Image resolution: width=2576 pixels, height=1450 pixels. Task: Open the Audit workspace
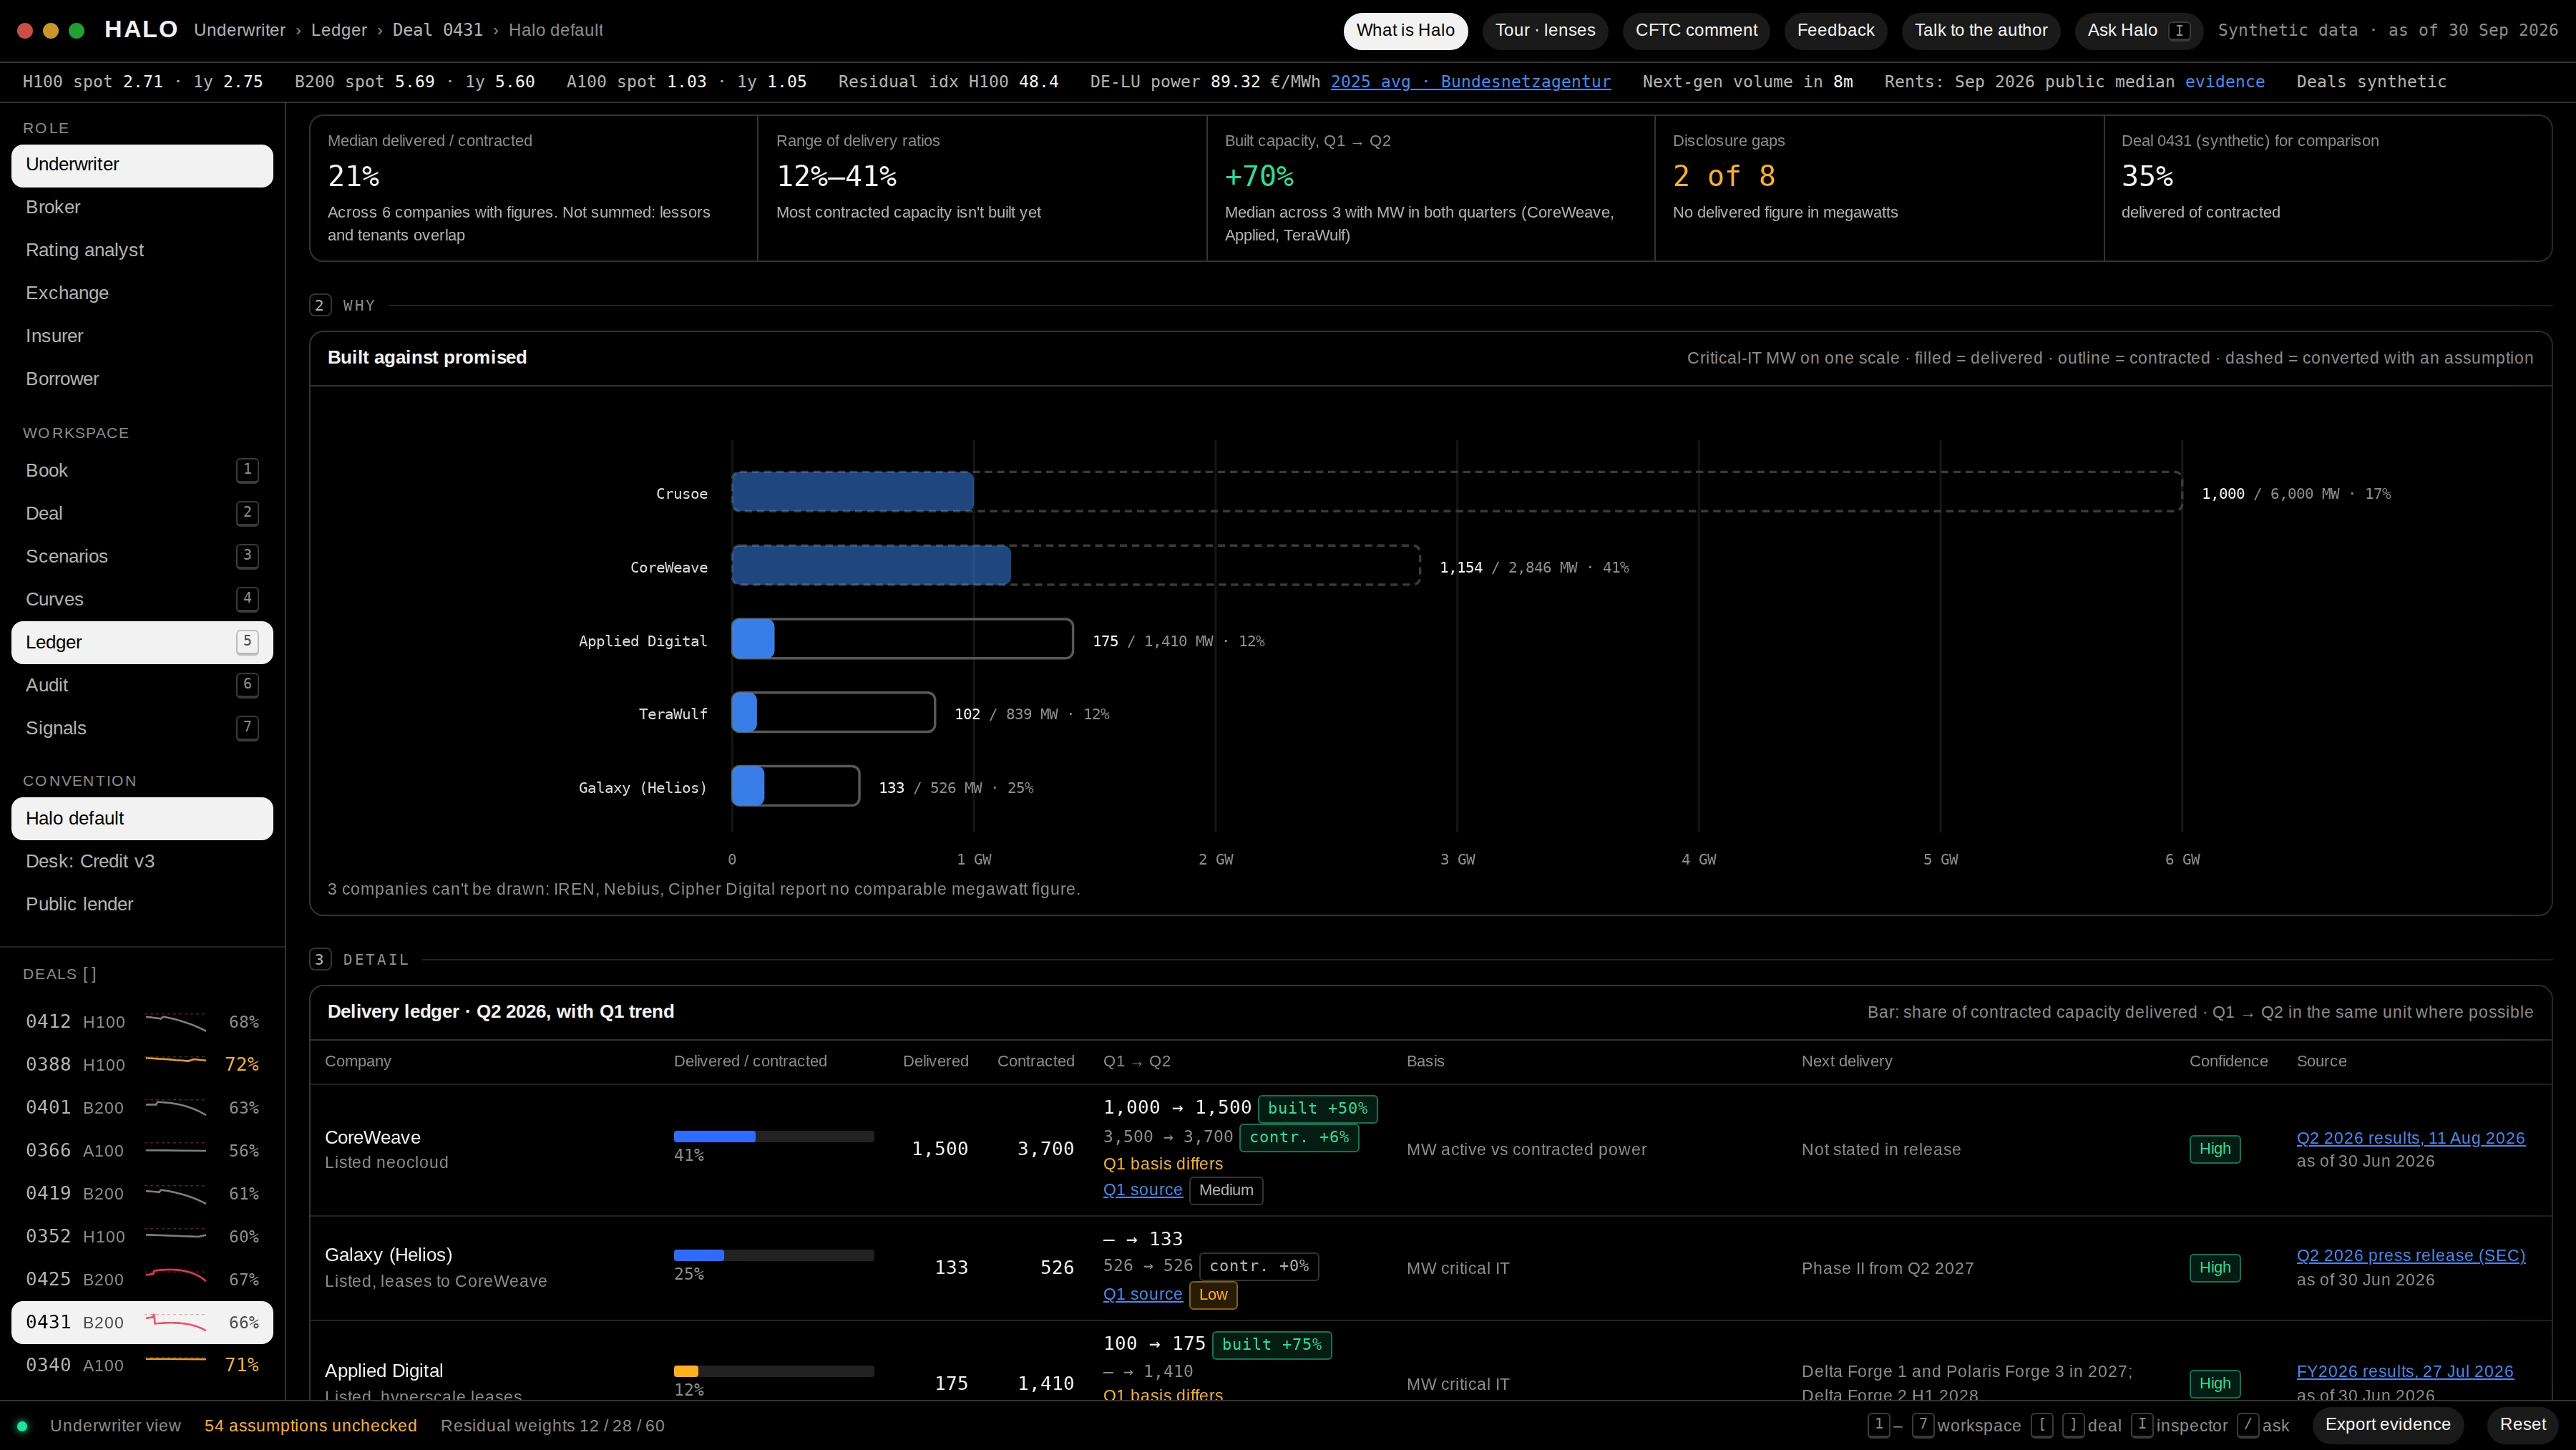(x=142, y=685)
